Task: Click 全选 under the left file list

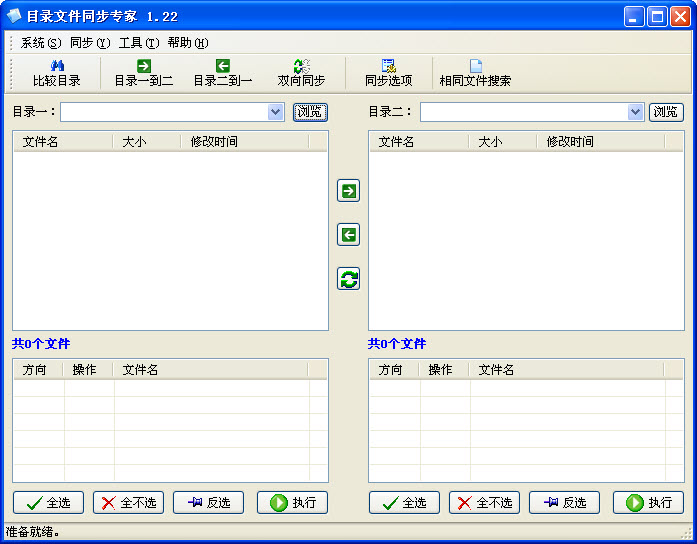Action: pyautogui.click(x=48, y=503)
